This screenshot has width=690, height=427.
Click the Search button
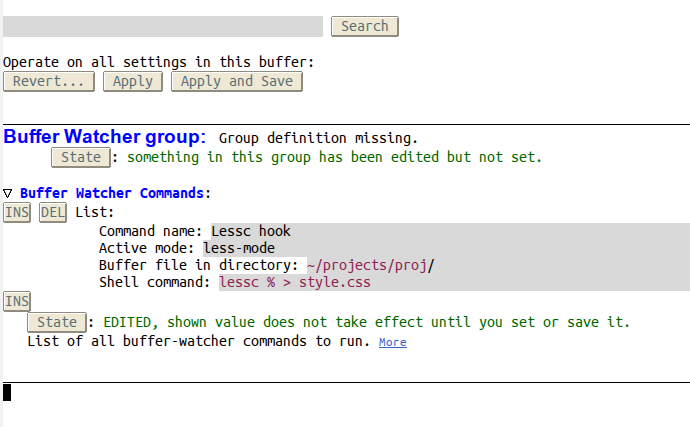[365, 26]
